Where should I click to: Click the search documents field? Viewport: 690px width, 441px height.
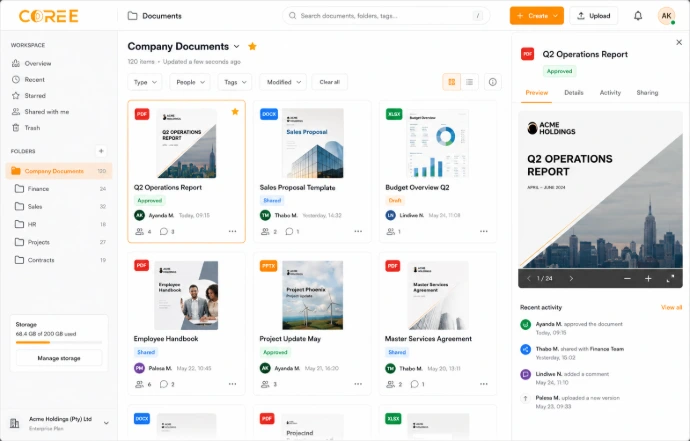386,16
